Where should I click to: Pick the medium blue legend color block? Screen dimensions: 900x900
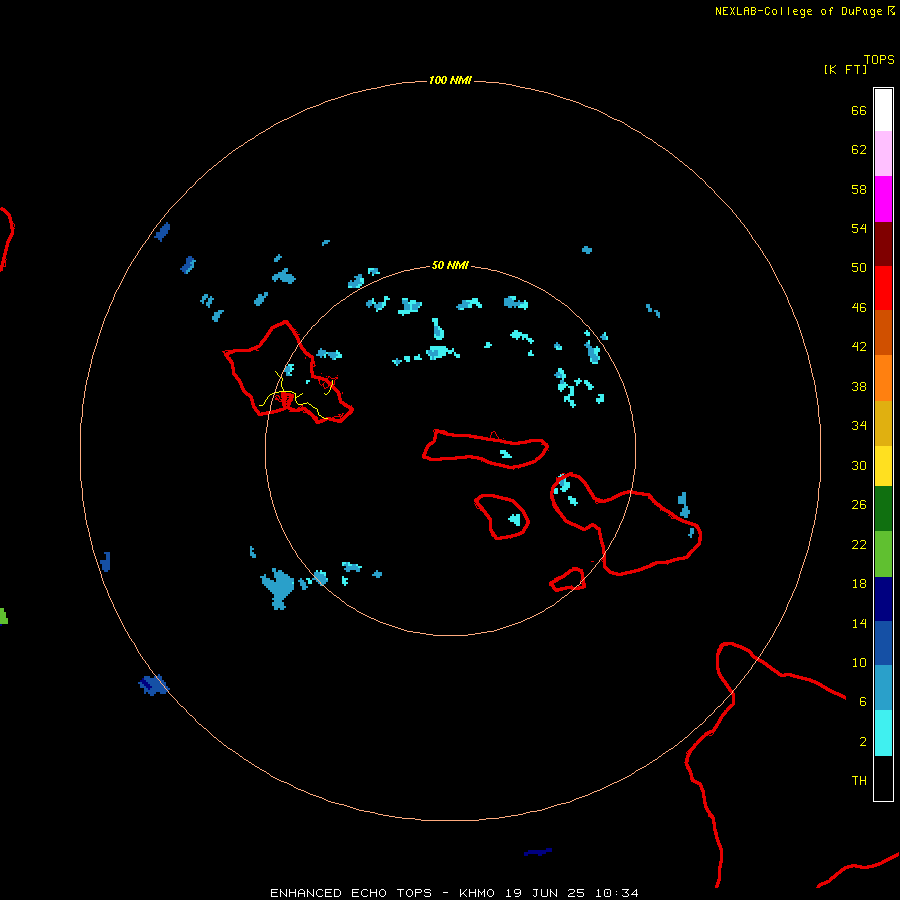[x=883, y=643]
